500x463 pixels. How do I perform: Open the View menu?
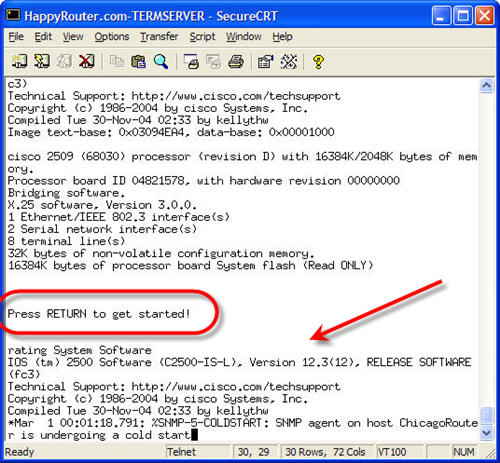click(73, 36)
